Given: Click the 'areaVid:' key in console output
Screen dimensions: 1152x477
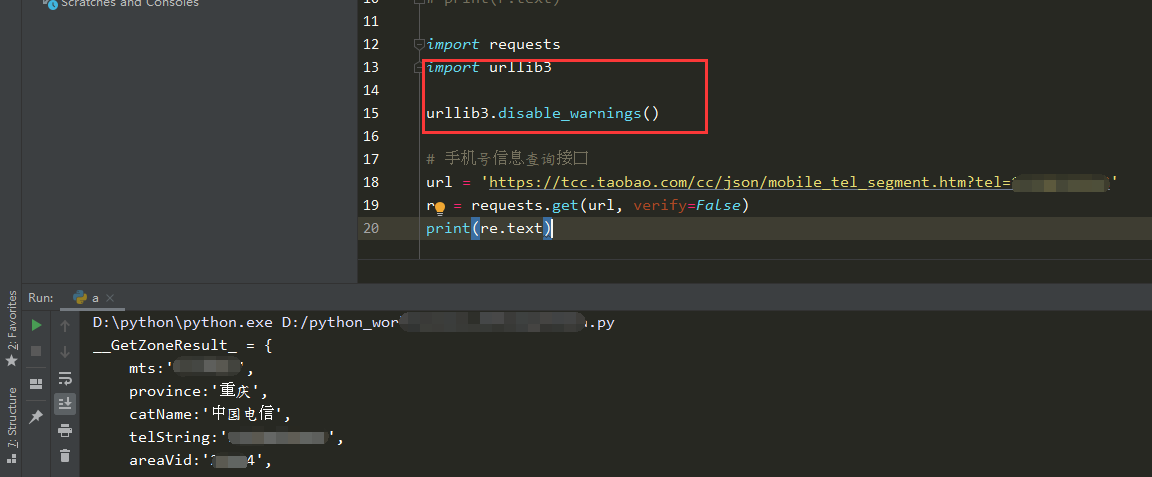Looking at the screenshot, I should pos(165,461).
